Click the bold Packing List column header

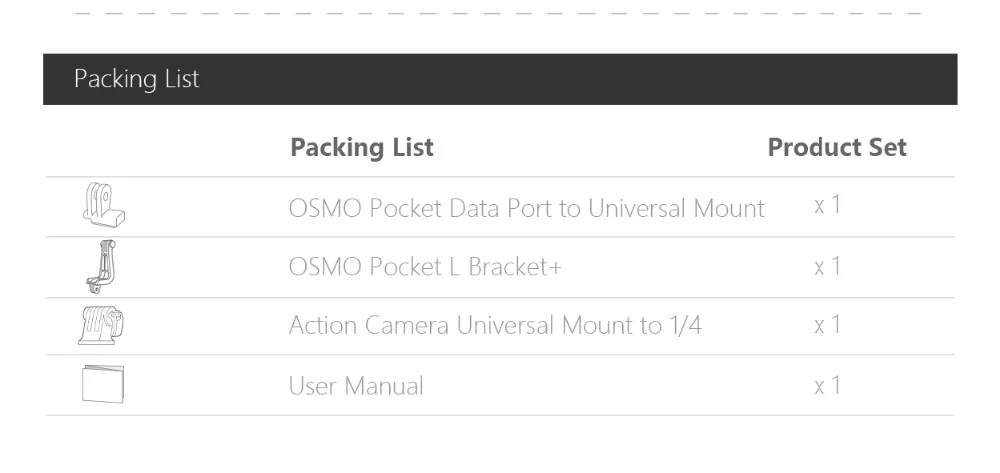pos(362,148)
